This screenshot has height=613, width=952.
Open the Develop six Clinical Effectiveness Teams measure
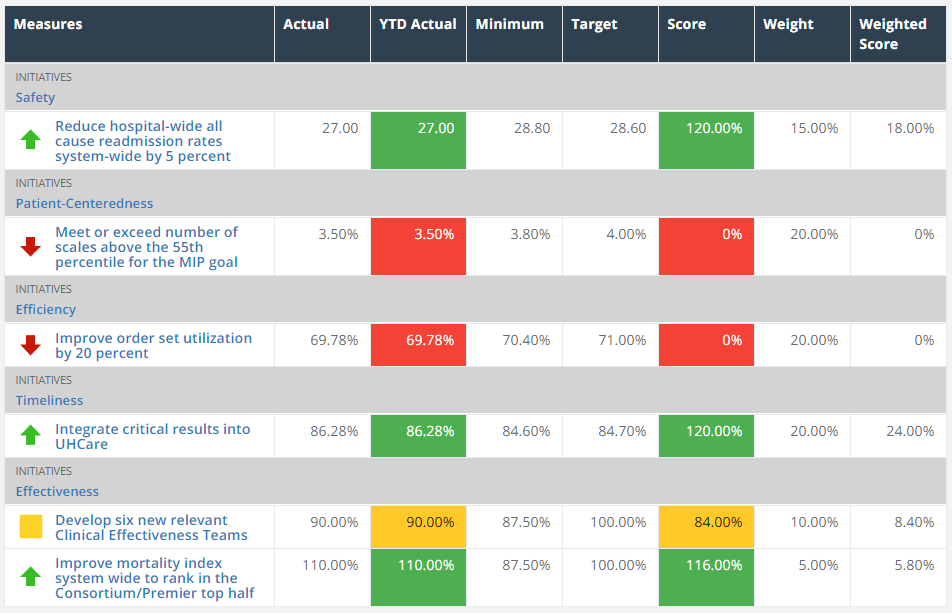150,527
